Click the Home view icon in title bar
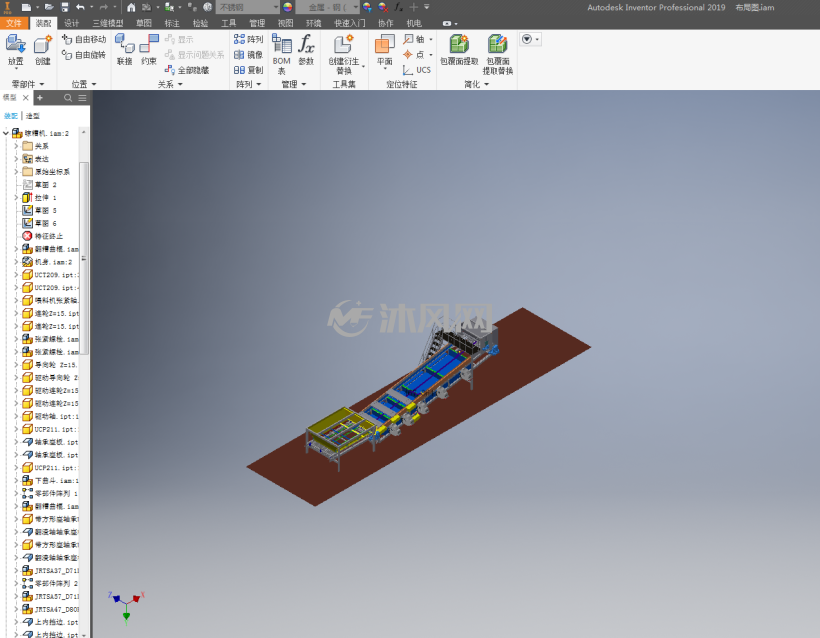820x638 pixels. click(x=131, y=7)
